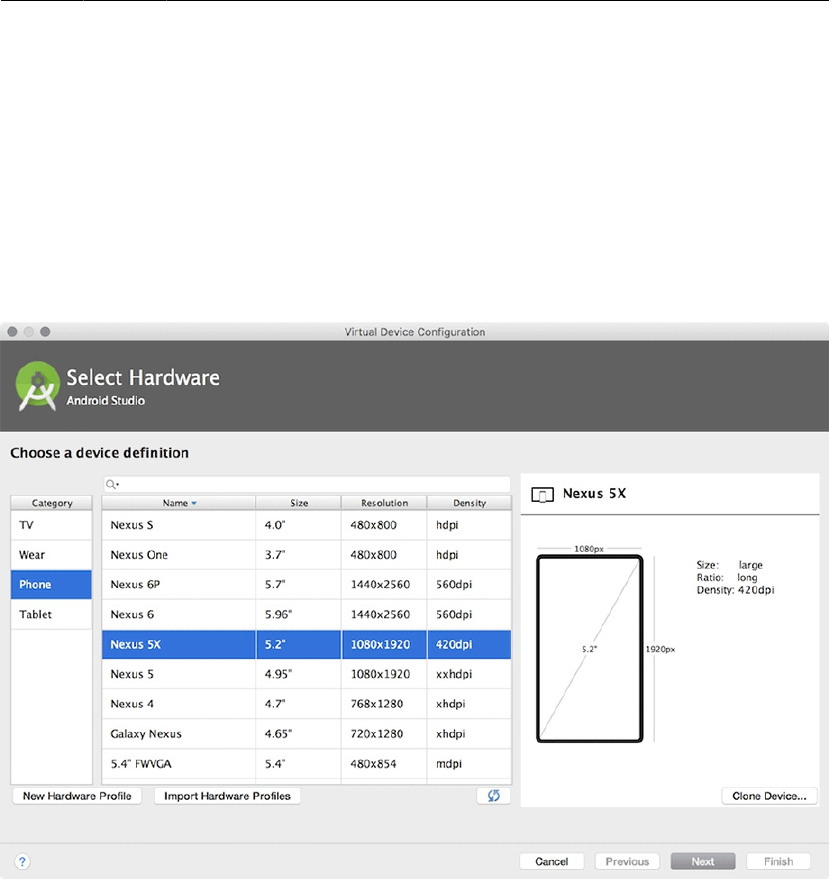Click Import Hardware Profiles button
829x879 pixels.
pyautogui.click(x=227, y=796)
